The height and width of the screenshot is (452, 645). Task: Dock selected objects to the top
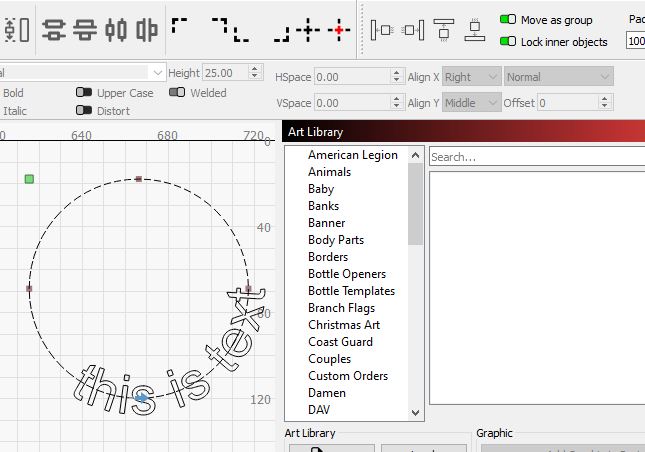pyautogui.click(x=444, y=30)
